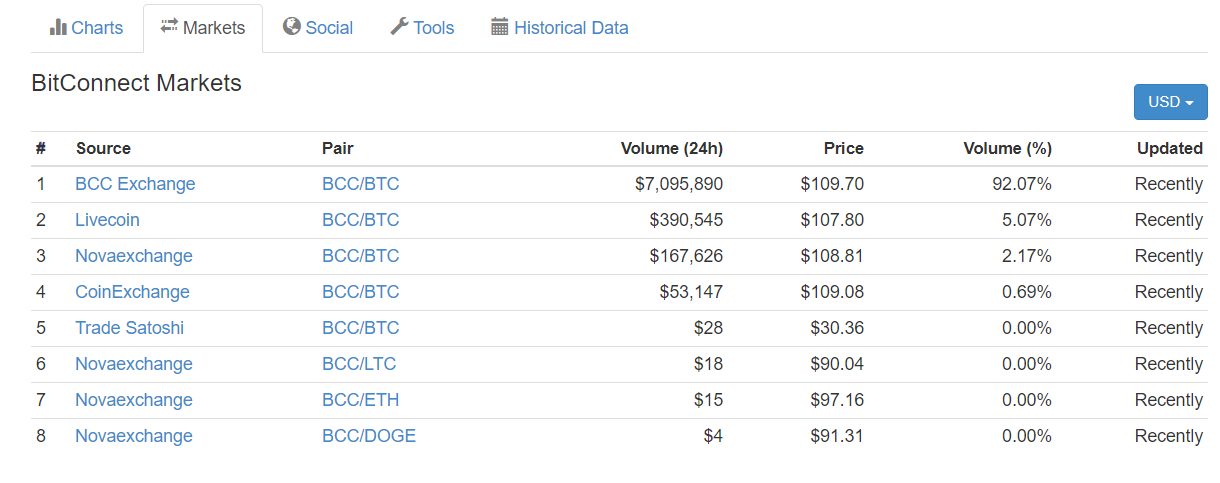Open Novaexchange link in row 3

tap(134, 256)
